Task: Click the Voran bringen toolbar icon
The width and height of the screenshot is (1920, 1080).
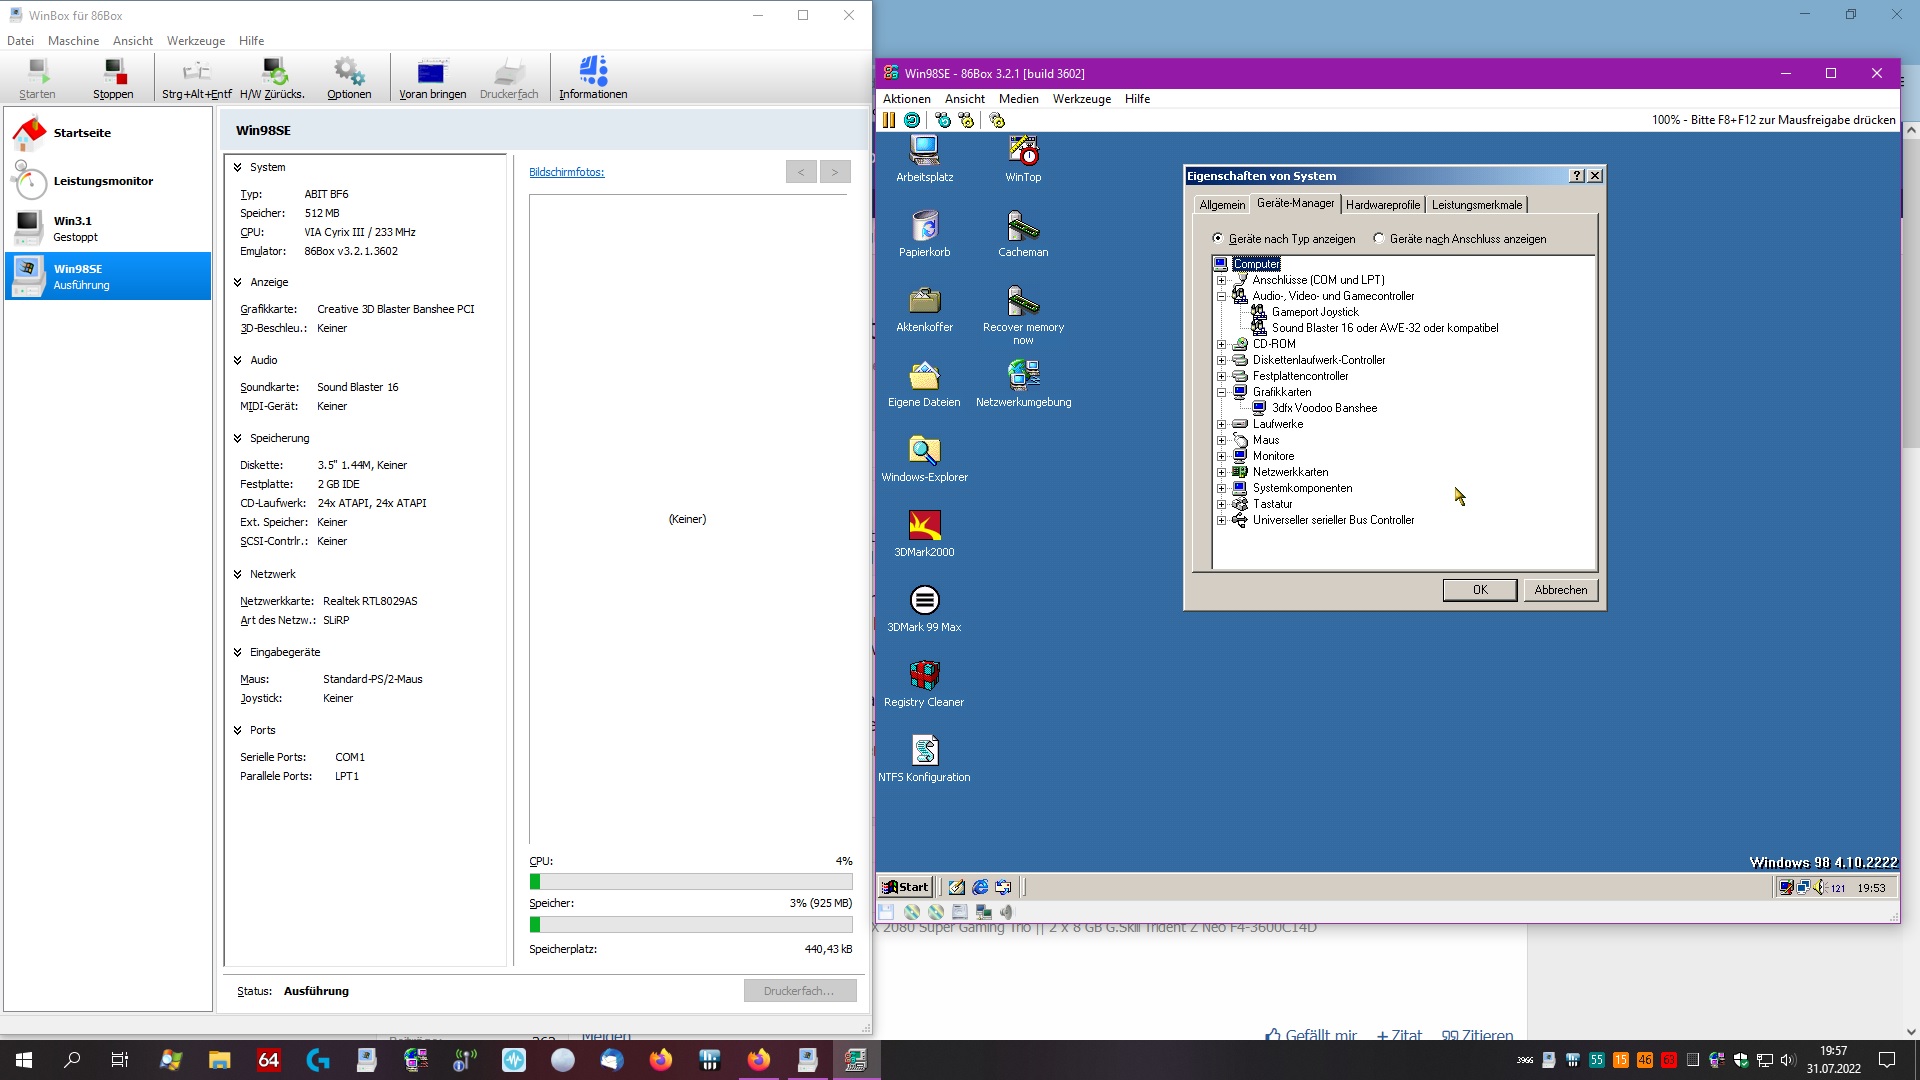Action: (x=432, y=78)
